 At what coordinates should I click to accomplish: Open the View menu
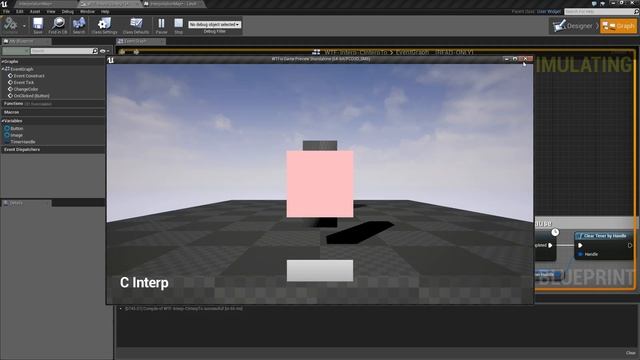(51, 11)
